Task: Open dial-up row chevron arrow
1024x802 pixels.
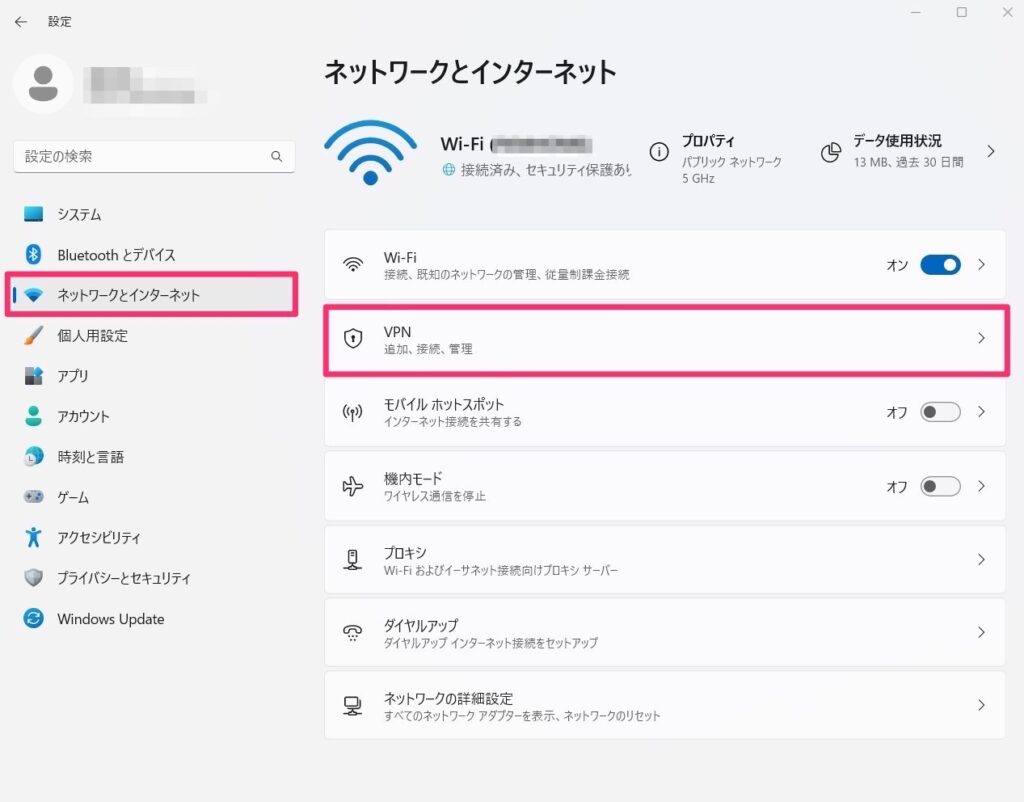Action: (981, 632)
